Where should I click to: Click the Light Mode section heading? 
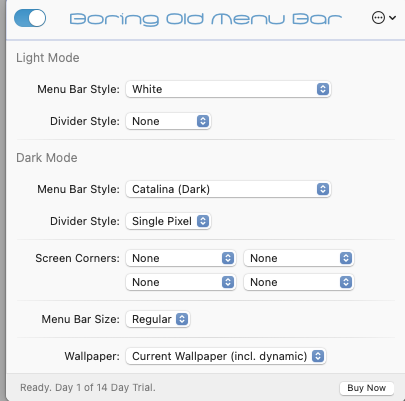point(48,58)
